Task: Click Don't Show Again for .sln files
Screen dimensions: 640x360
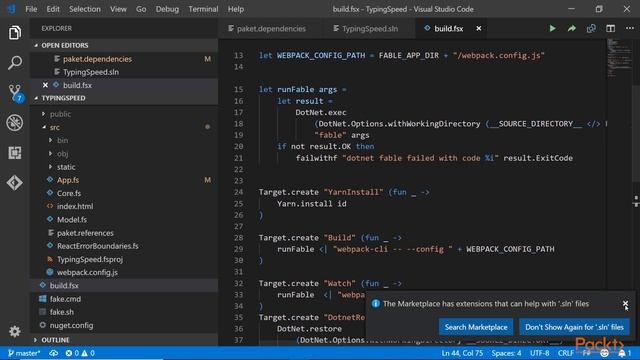Action: point(574,327)
